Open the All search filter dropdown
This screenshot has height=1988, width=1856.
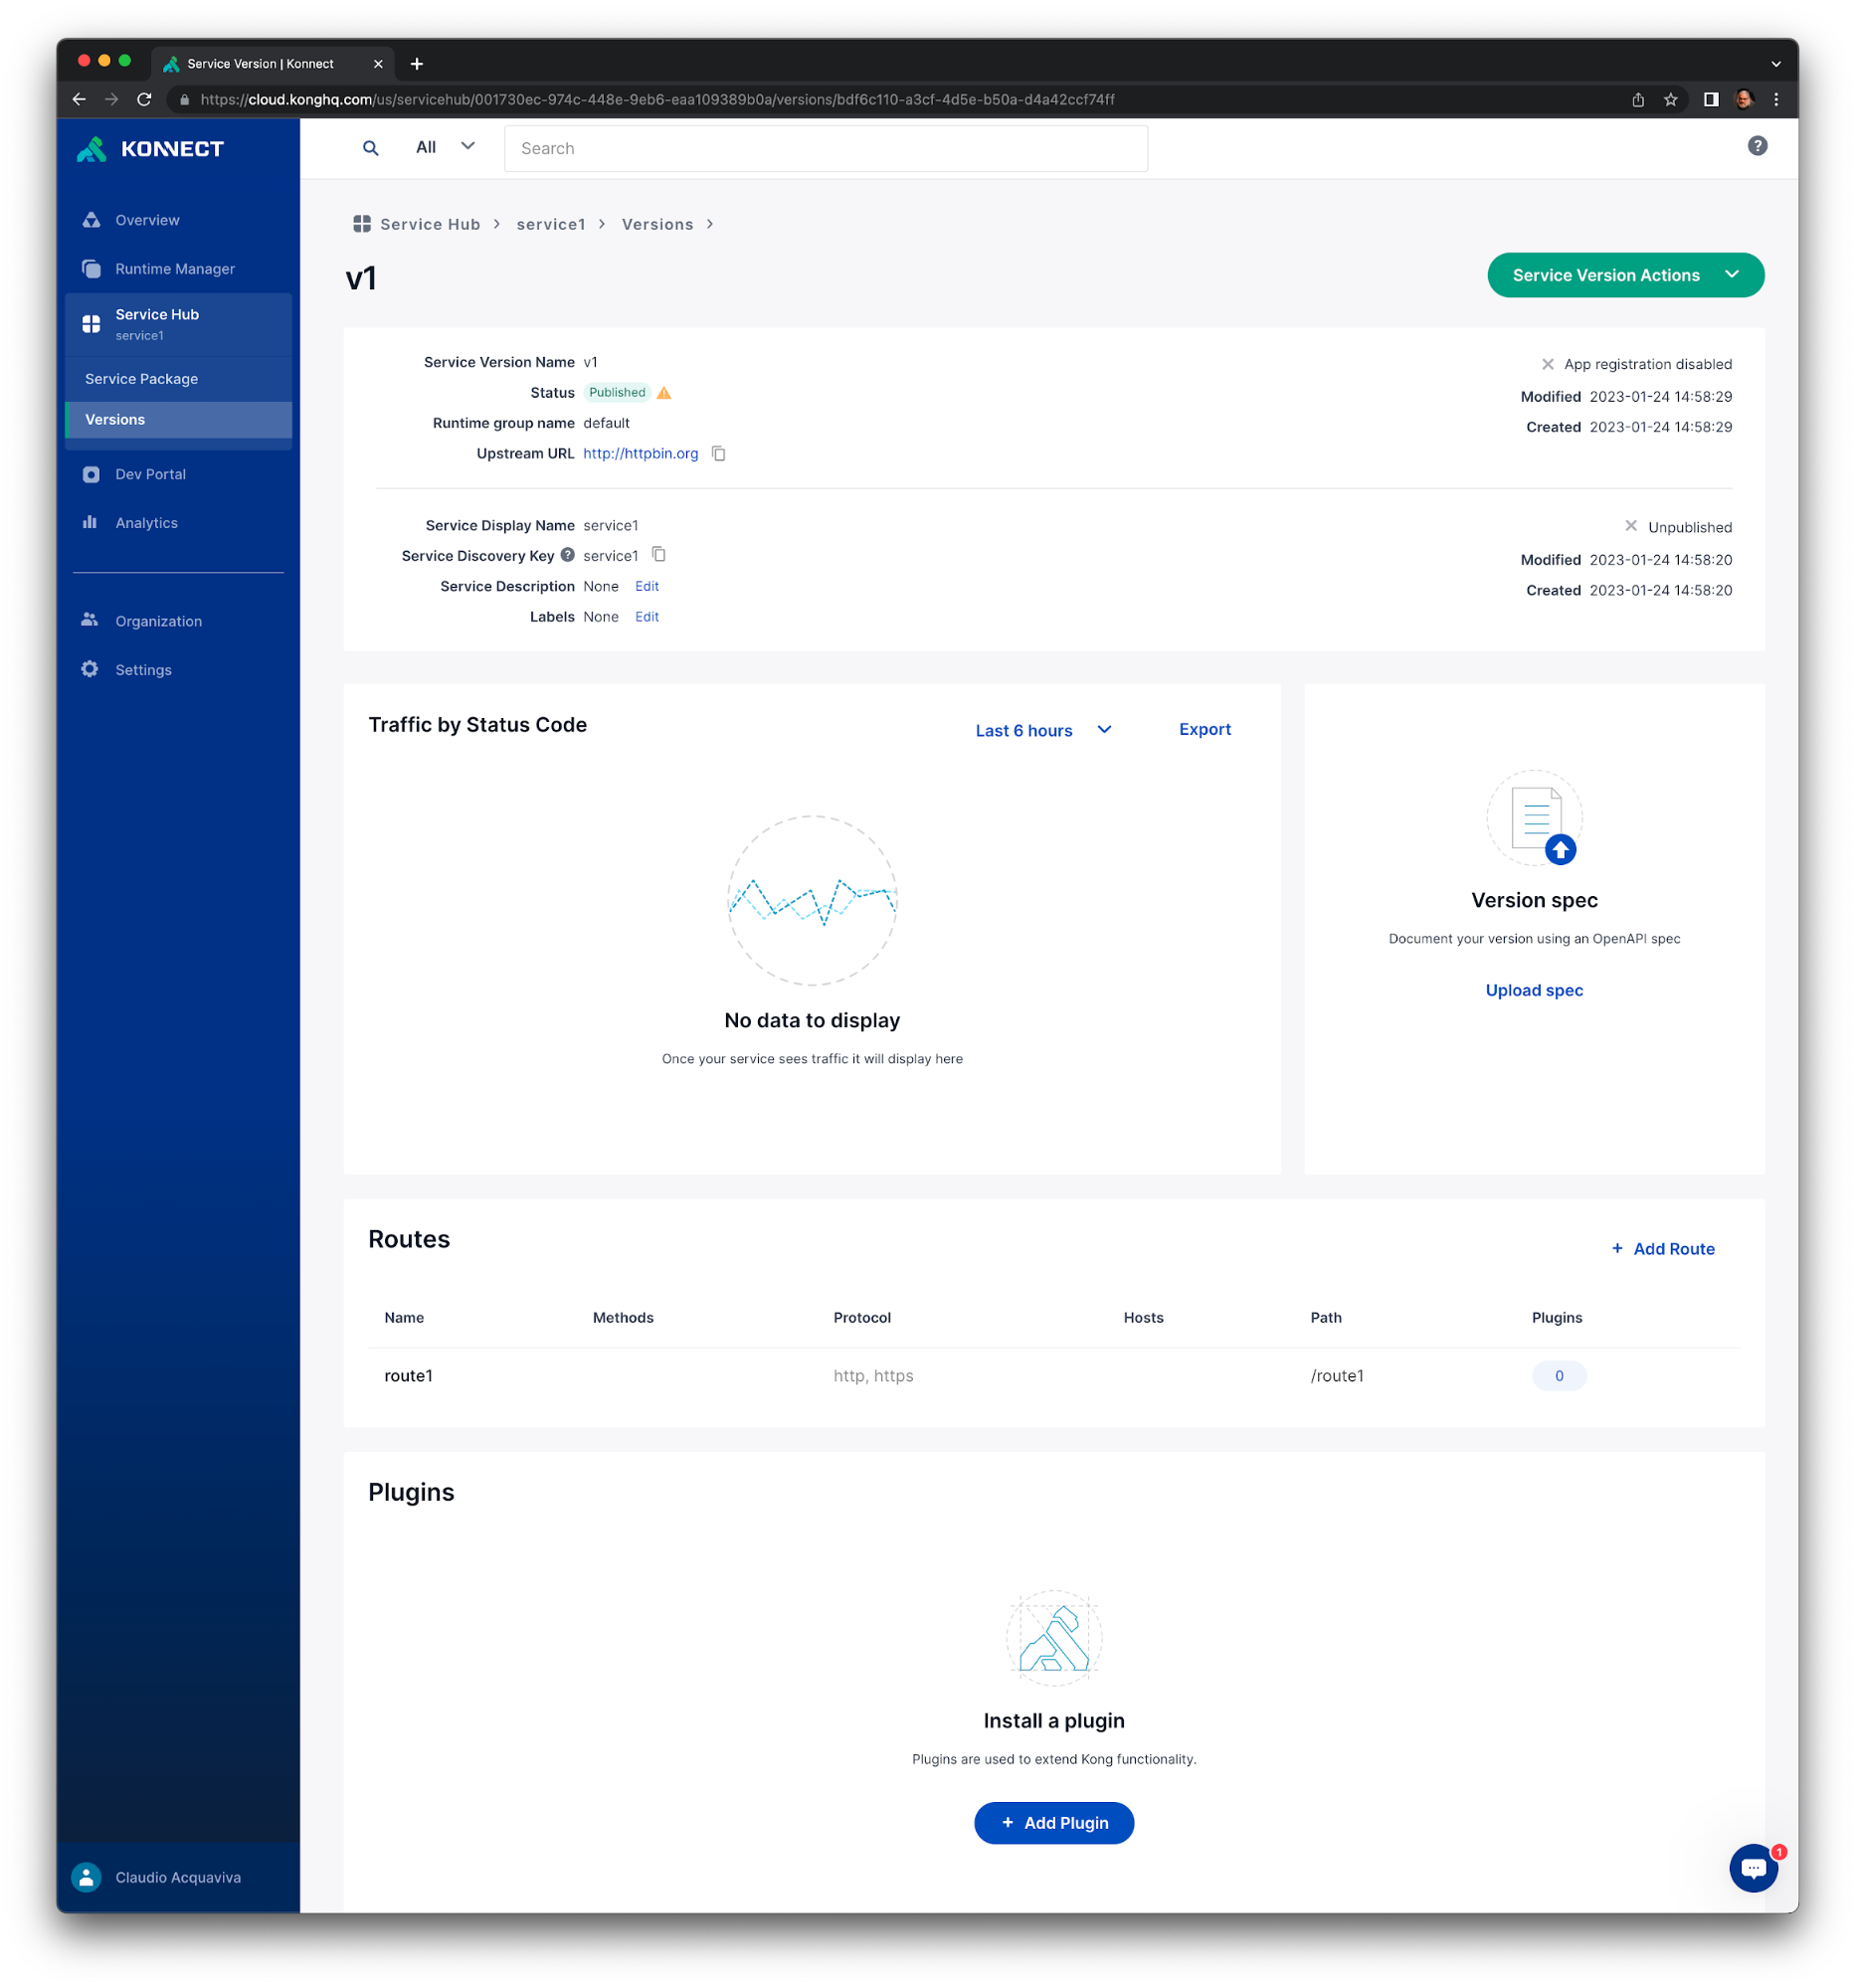(445, 147)
